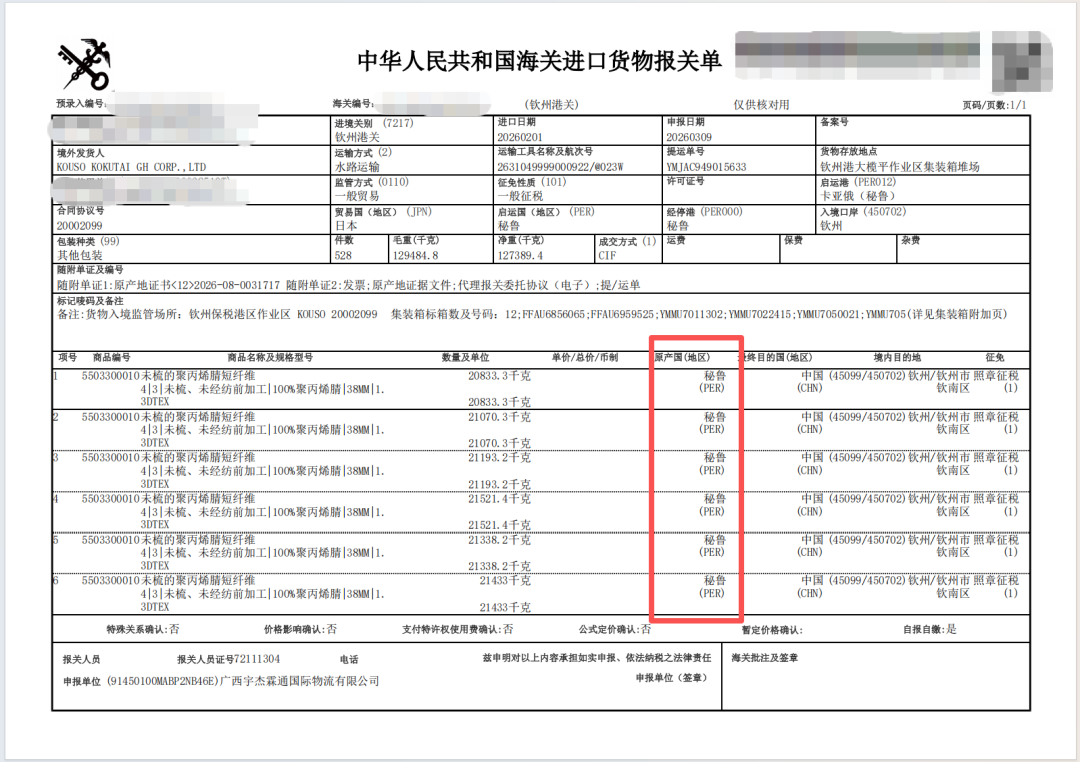The width and height of the screenshot is (1080, 762).
Task: Select the transaction term CIF
Action: click(607, 256)
